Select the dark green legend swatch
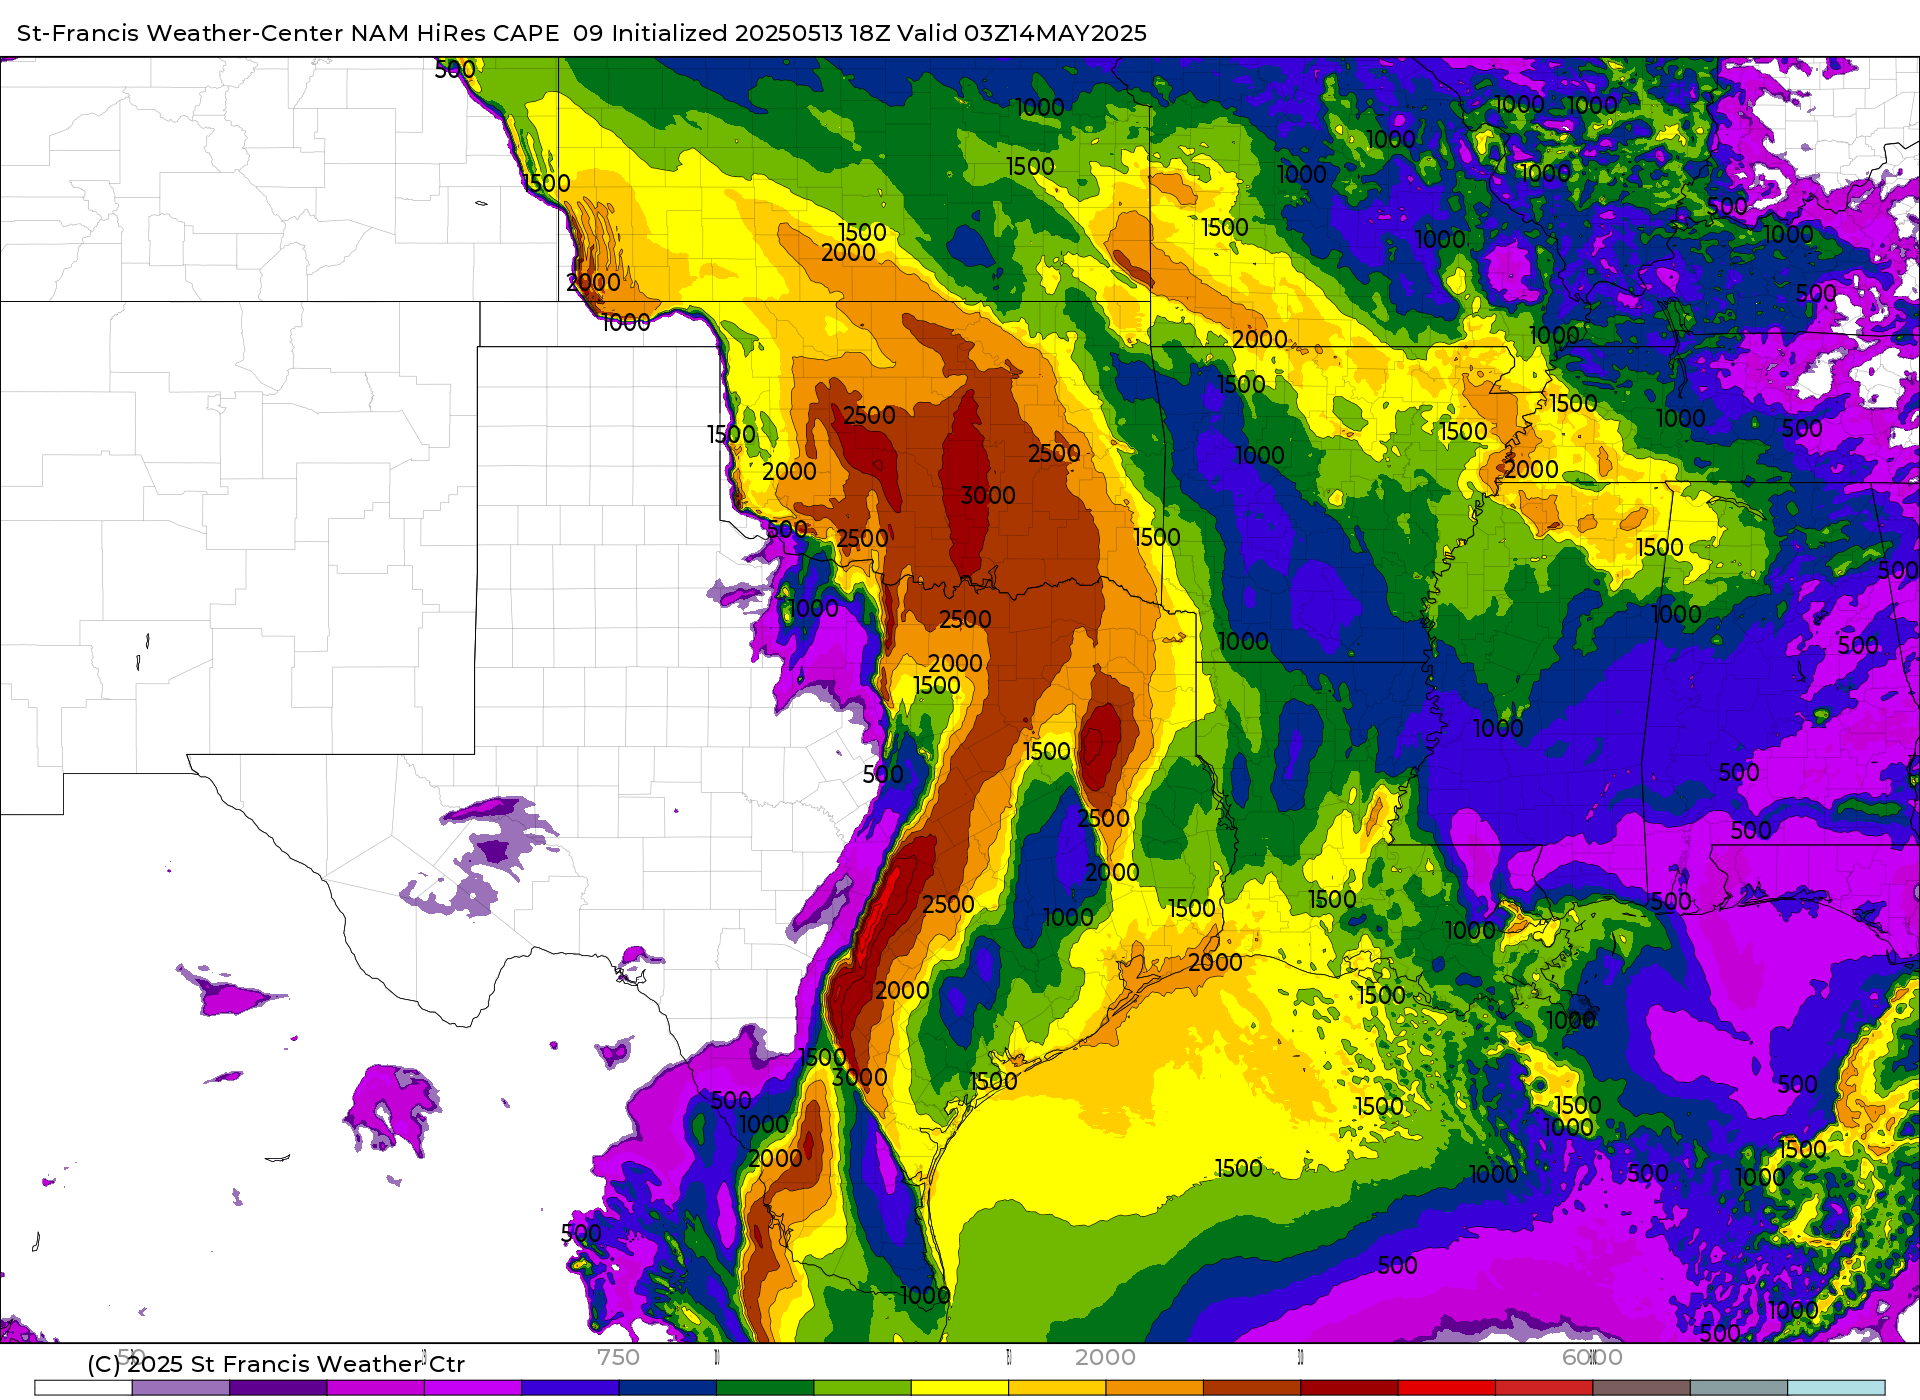 pyautogui.click(x=765, y=1387)
